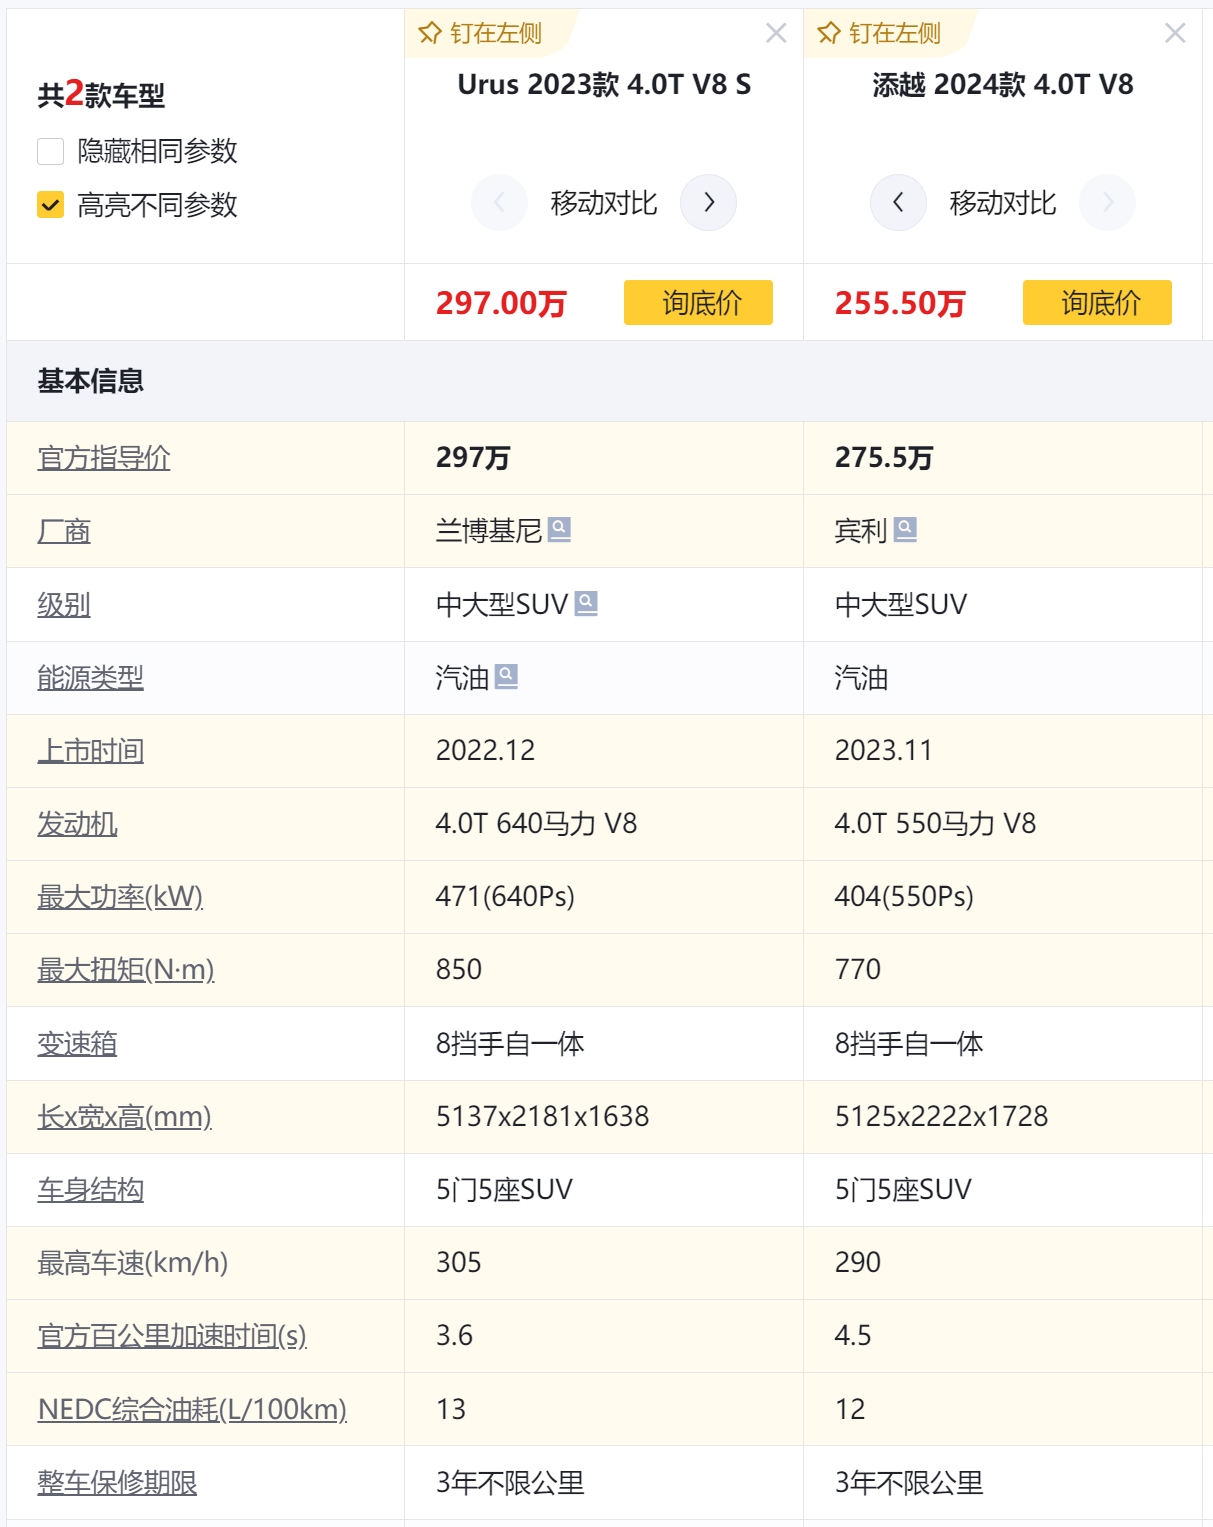Click the 404(550Ps) power value
Viewport: 1213px width, 1527px height.
904,897
